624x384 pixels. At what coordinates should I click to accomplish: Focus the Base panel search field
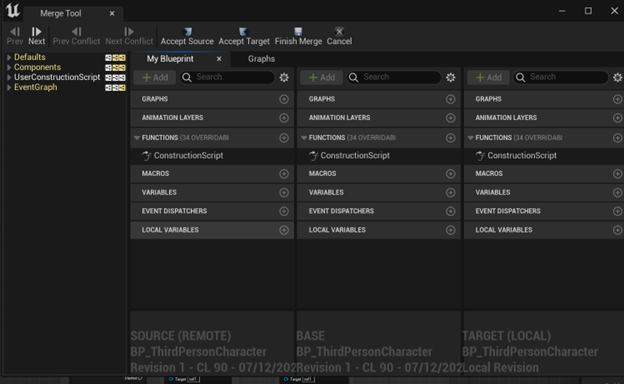(x=394, y=77)
